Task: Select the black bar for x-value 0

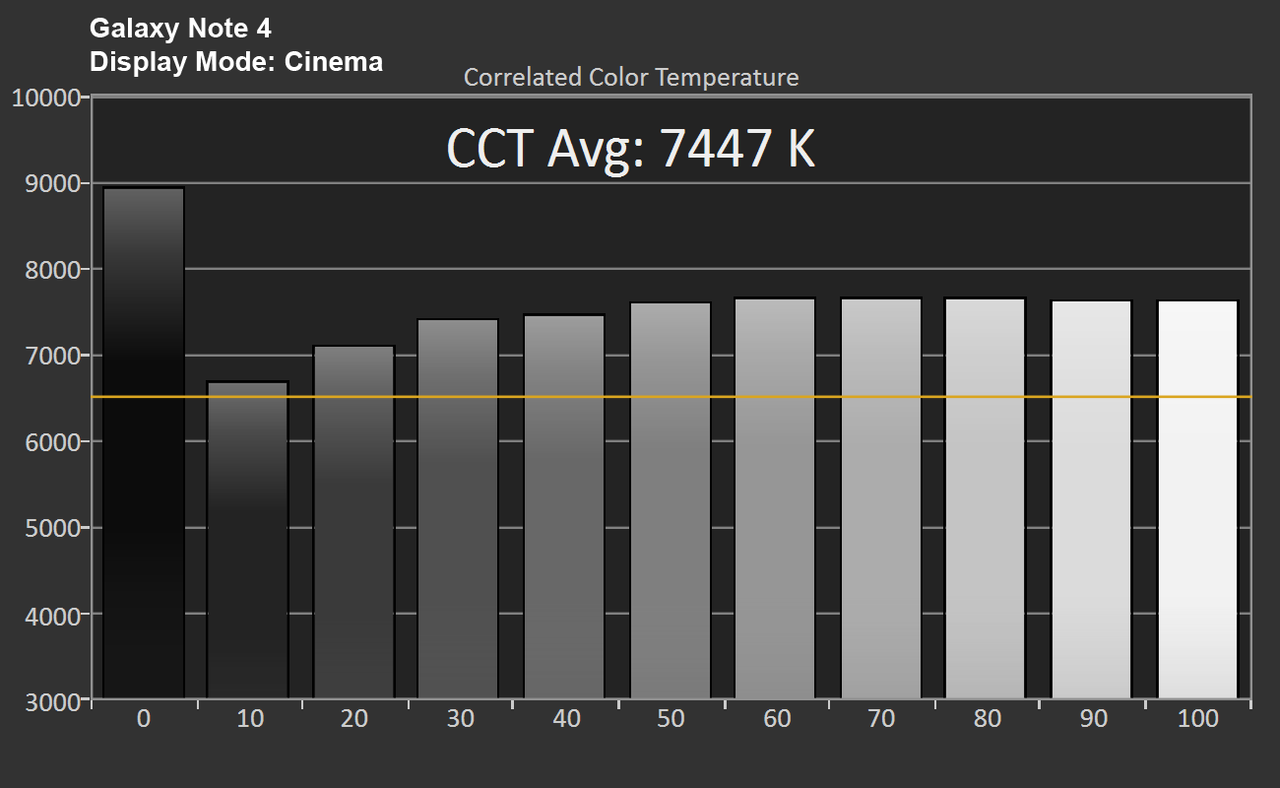Action: tap(144, 443)
